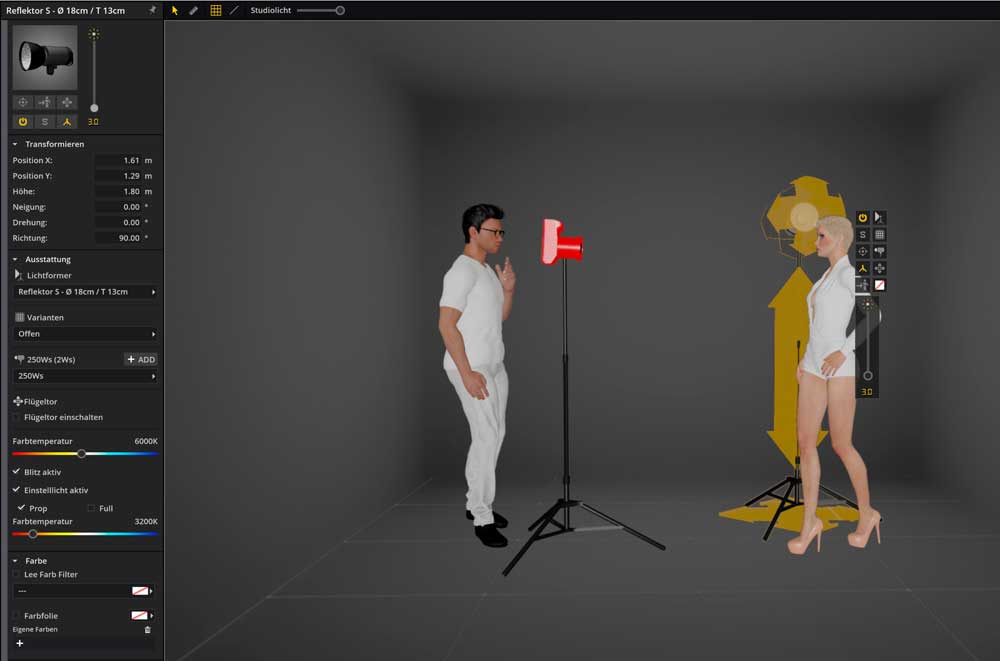This screenshot has height=661, width=1000.
Task: Click the Reflektor S preview thumbnail
Action: [x=45, y=57]
